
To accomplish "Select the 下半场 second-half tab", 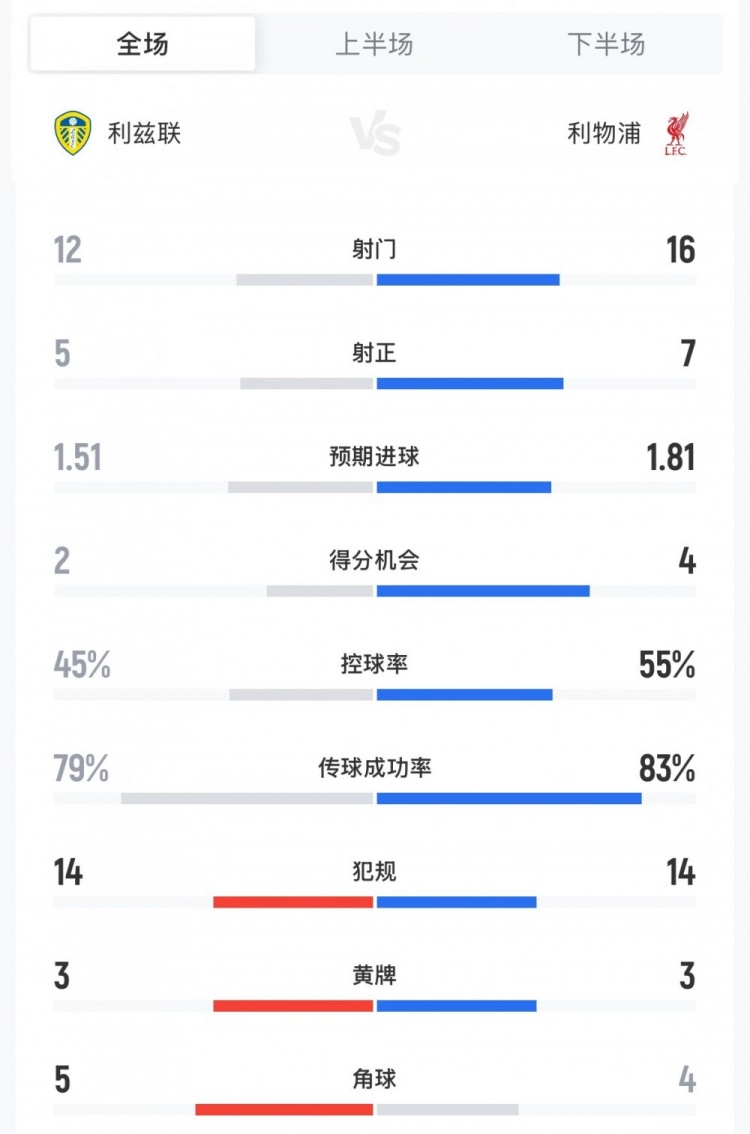I will pos(606,44).
